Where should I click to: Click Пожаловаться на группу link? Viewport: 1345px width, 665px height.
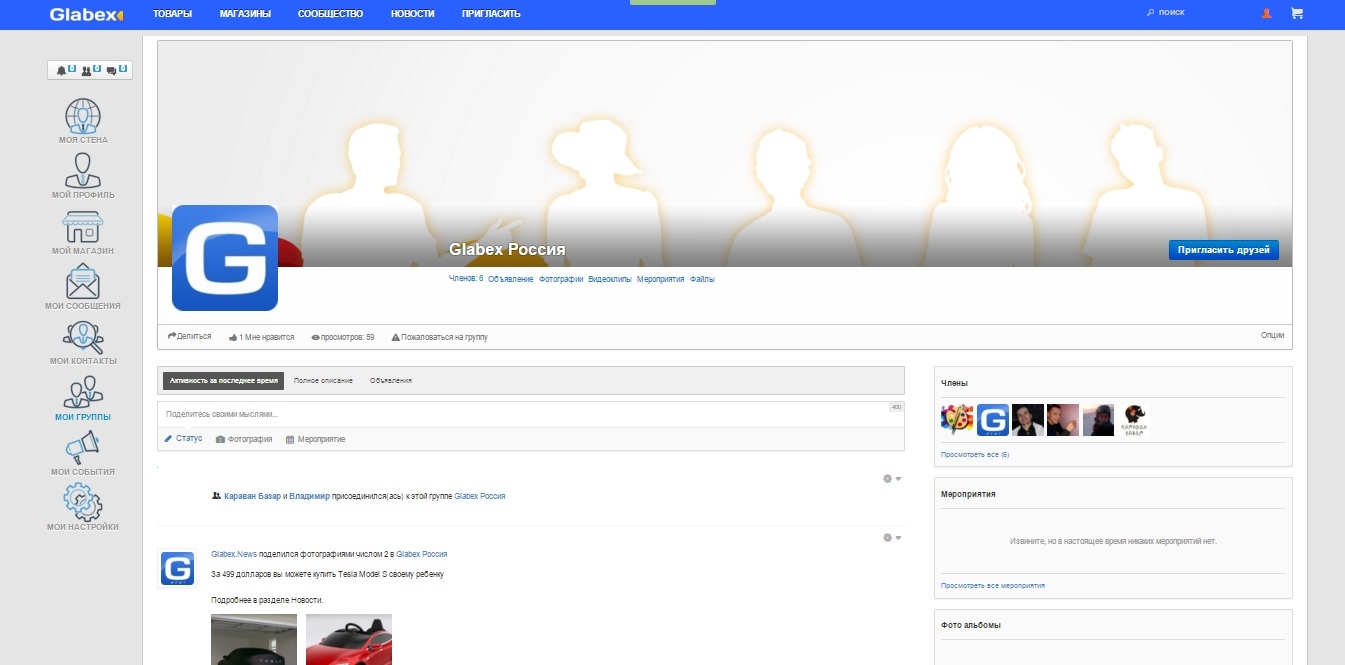[x=439, y=337]
